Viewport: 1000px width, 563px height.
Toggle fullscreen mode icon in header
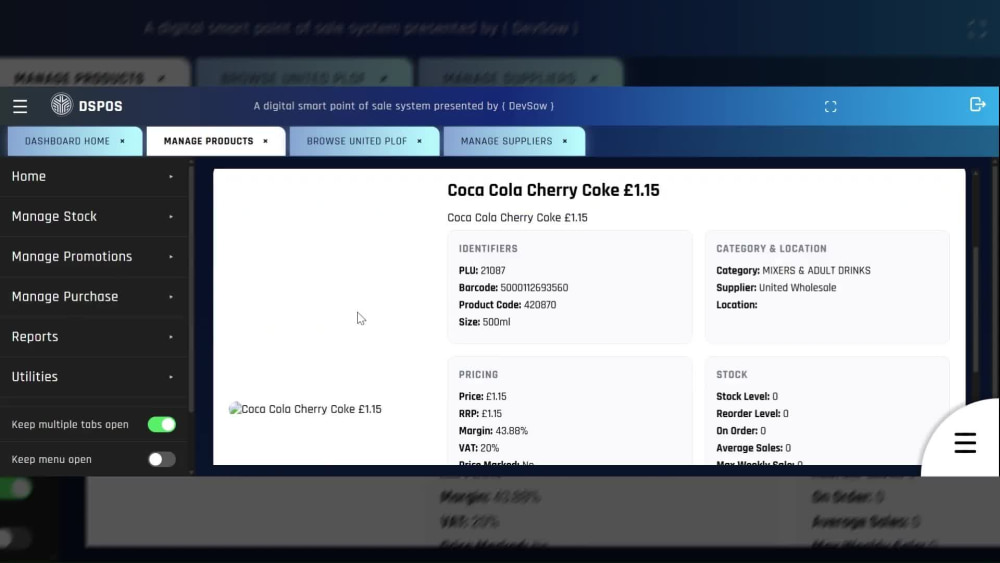tap(830, 106)
